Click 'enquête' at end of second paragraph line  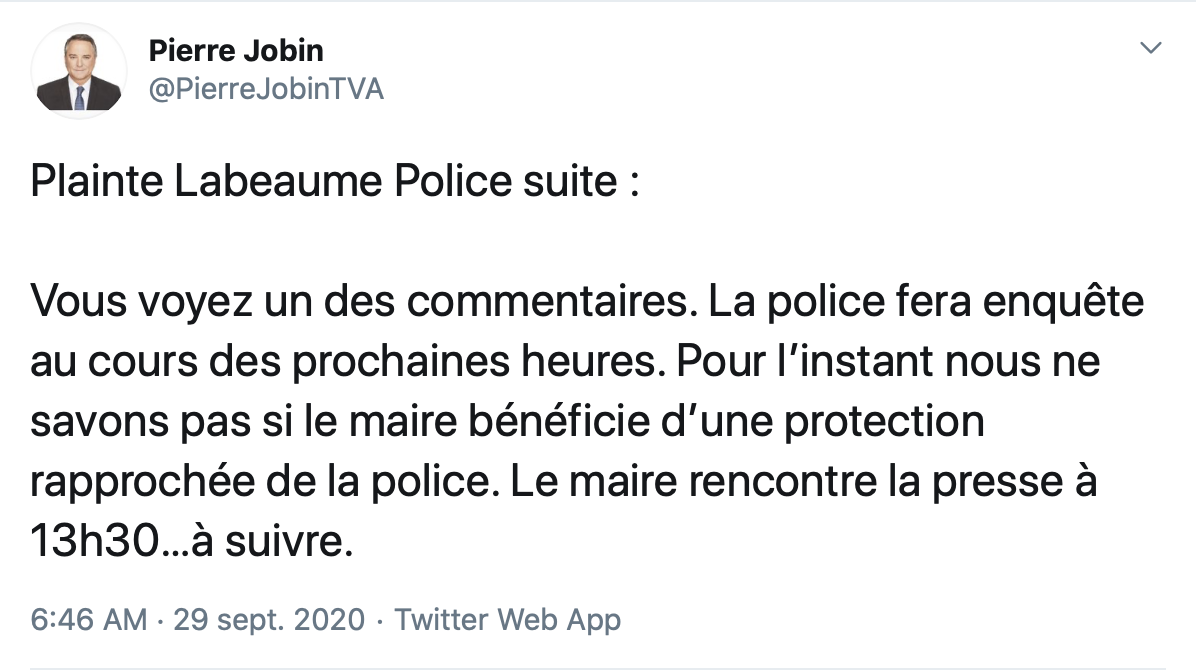(1063, 301)
